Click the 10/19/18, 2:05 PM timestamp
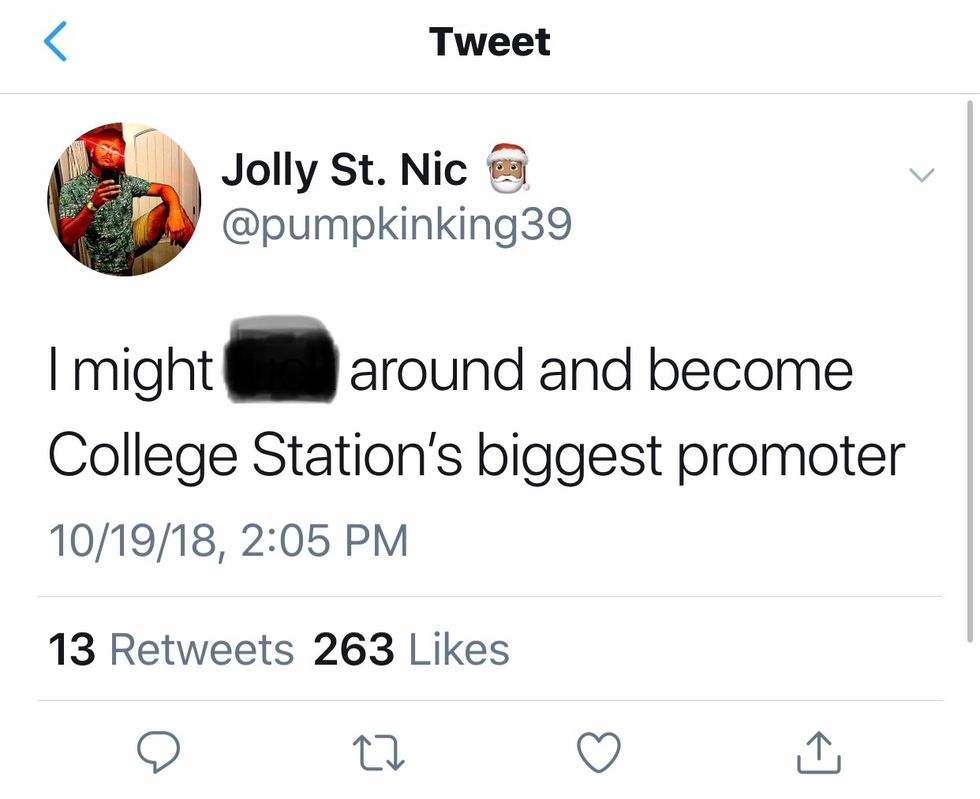 (x=228, y=541)
